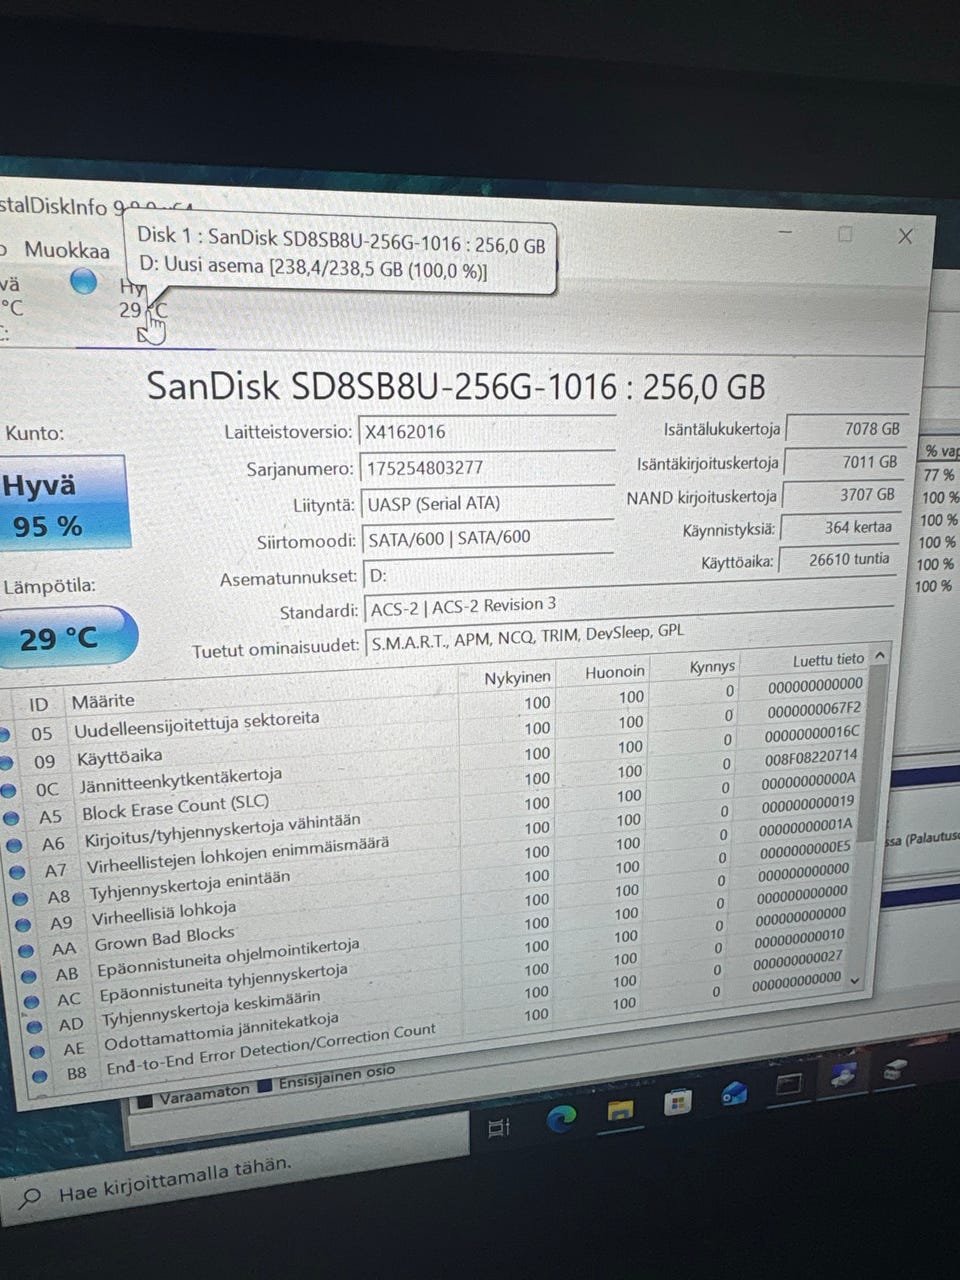Click the status circle for row AC
Screen dimensions: 960x1280
(32, 1001)
